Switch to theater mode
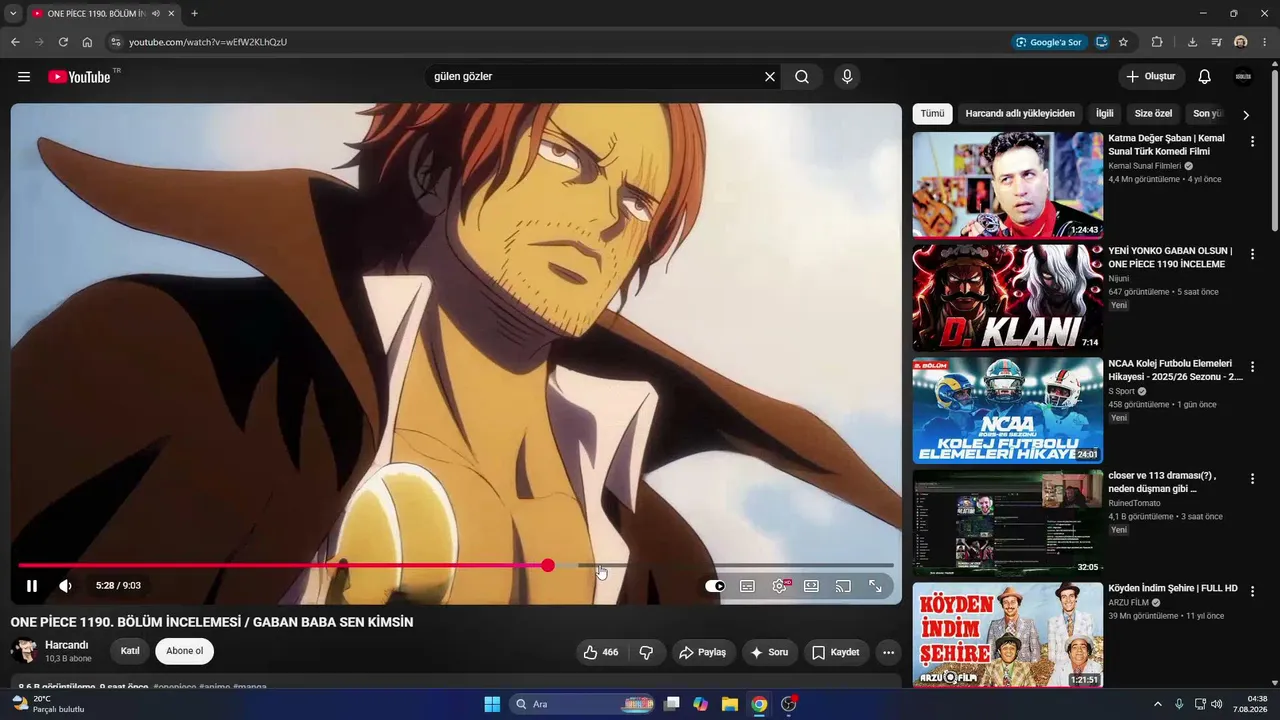Screen dimensions: 1280x720 [811, 586]
